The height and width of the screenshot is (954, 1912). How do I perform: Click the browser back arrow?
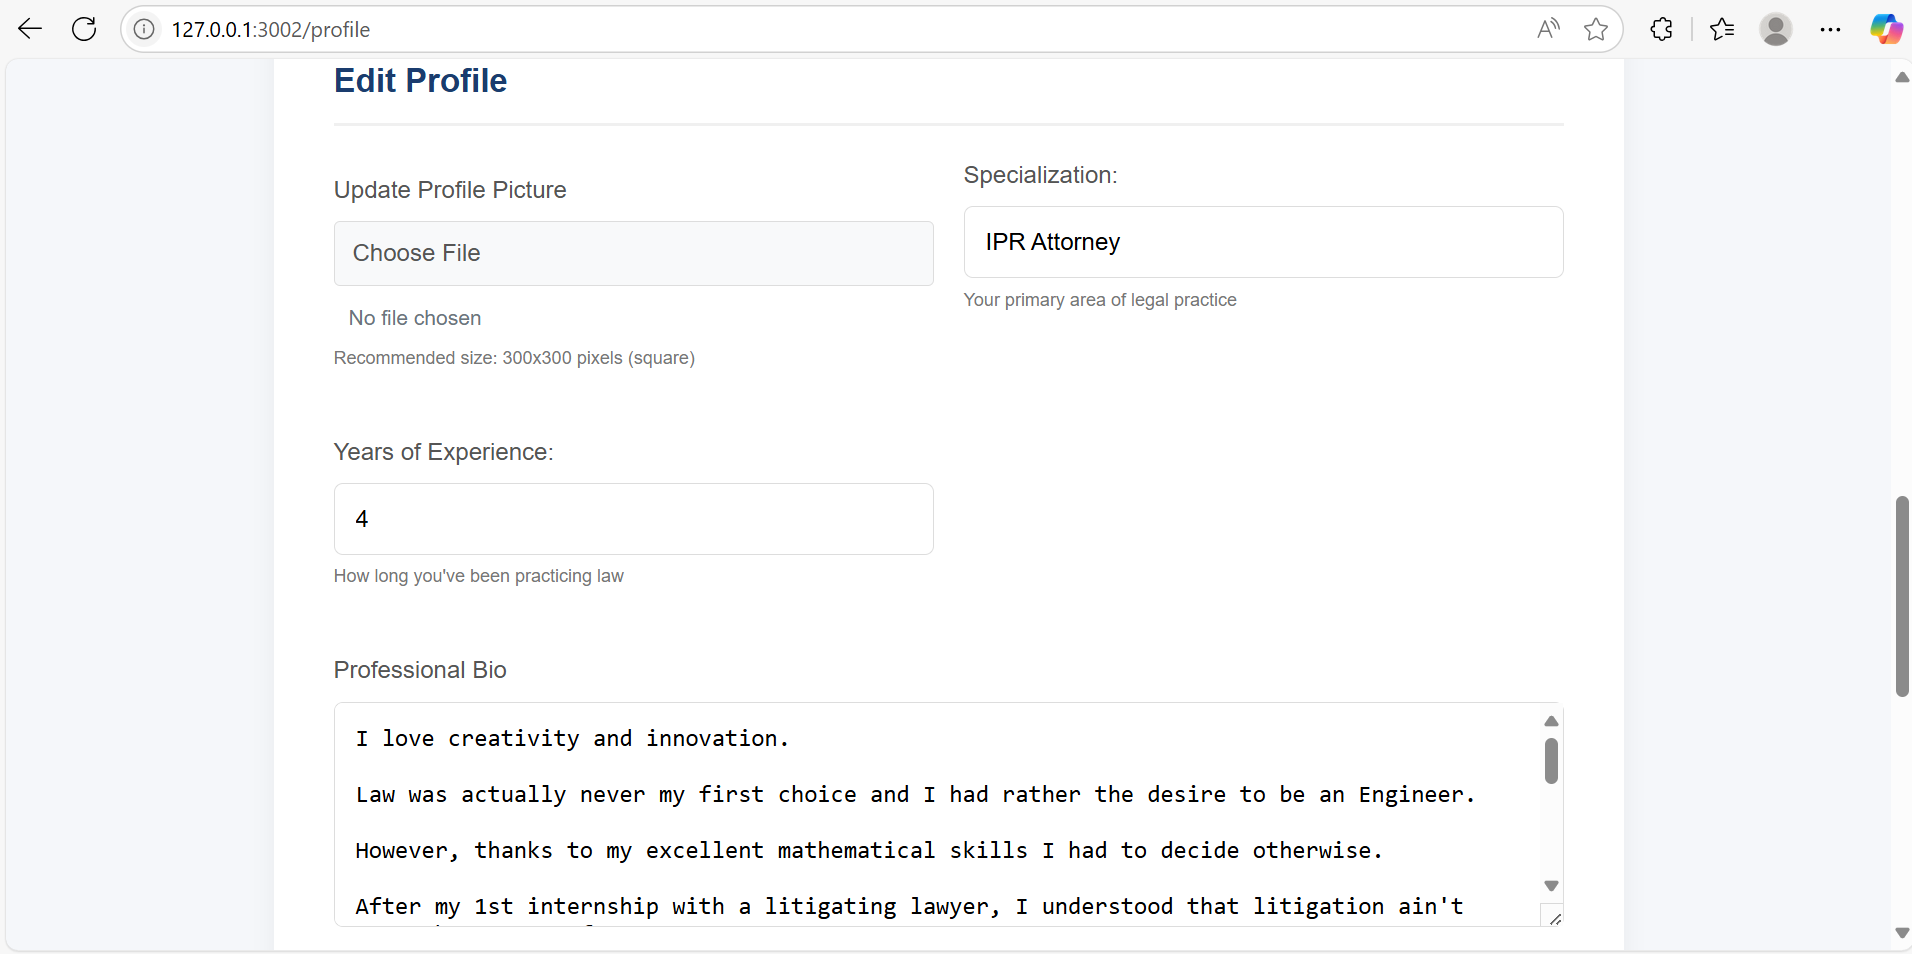coord(30,29)
